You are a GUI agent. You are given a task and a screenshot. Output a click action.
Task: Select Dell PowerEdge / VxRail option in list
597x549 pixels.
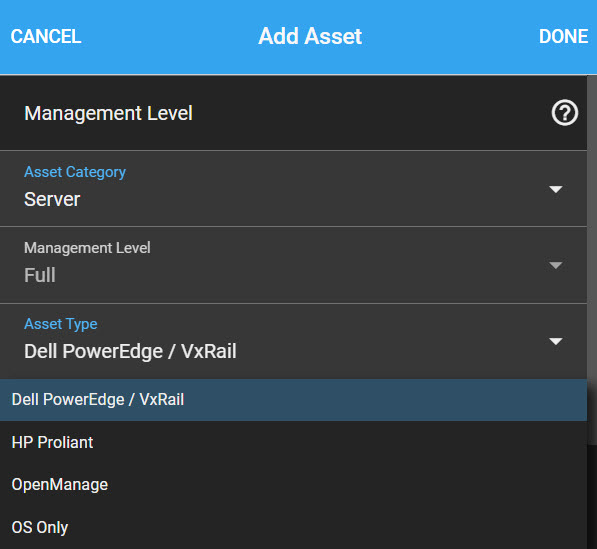pyautogui.click(x=293, y=400)
